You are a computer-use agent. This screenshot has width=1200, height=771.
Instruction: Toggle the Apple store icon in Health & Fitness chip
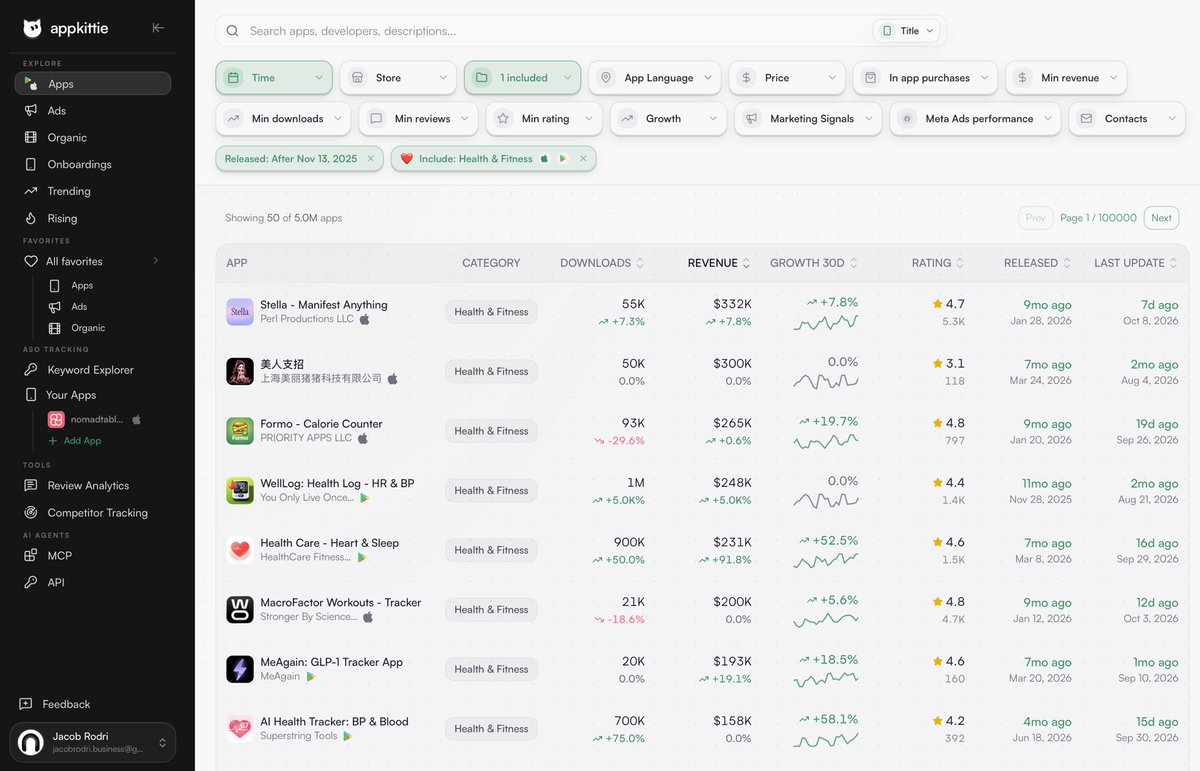[544, 159]
